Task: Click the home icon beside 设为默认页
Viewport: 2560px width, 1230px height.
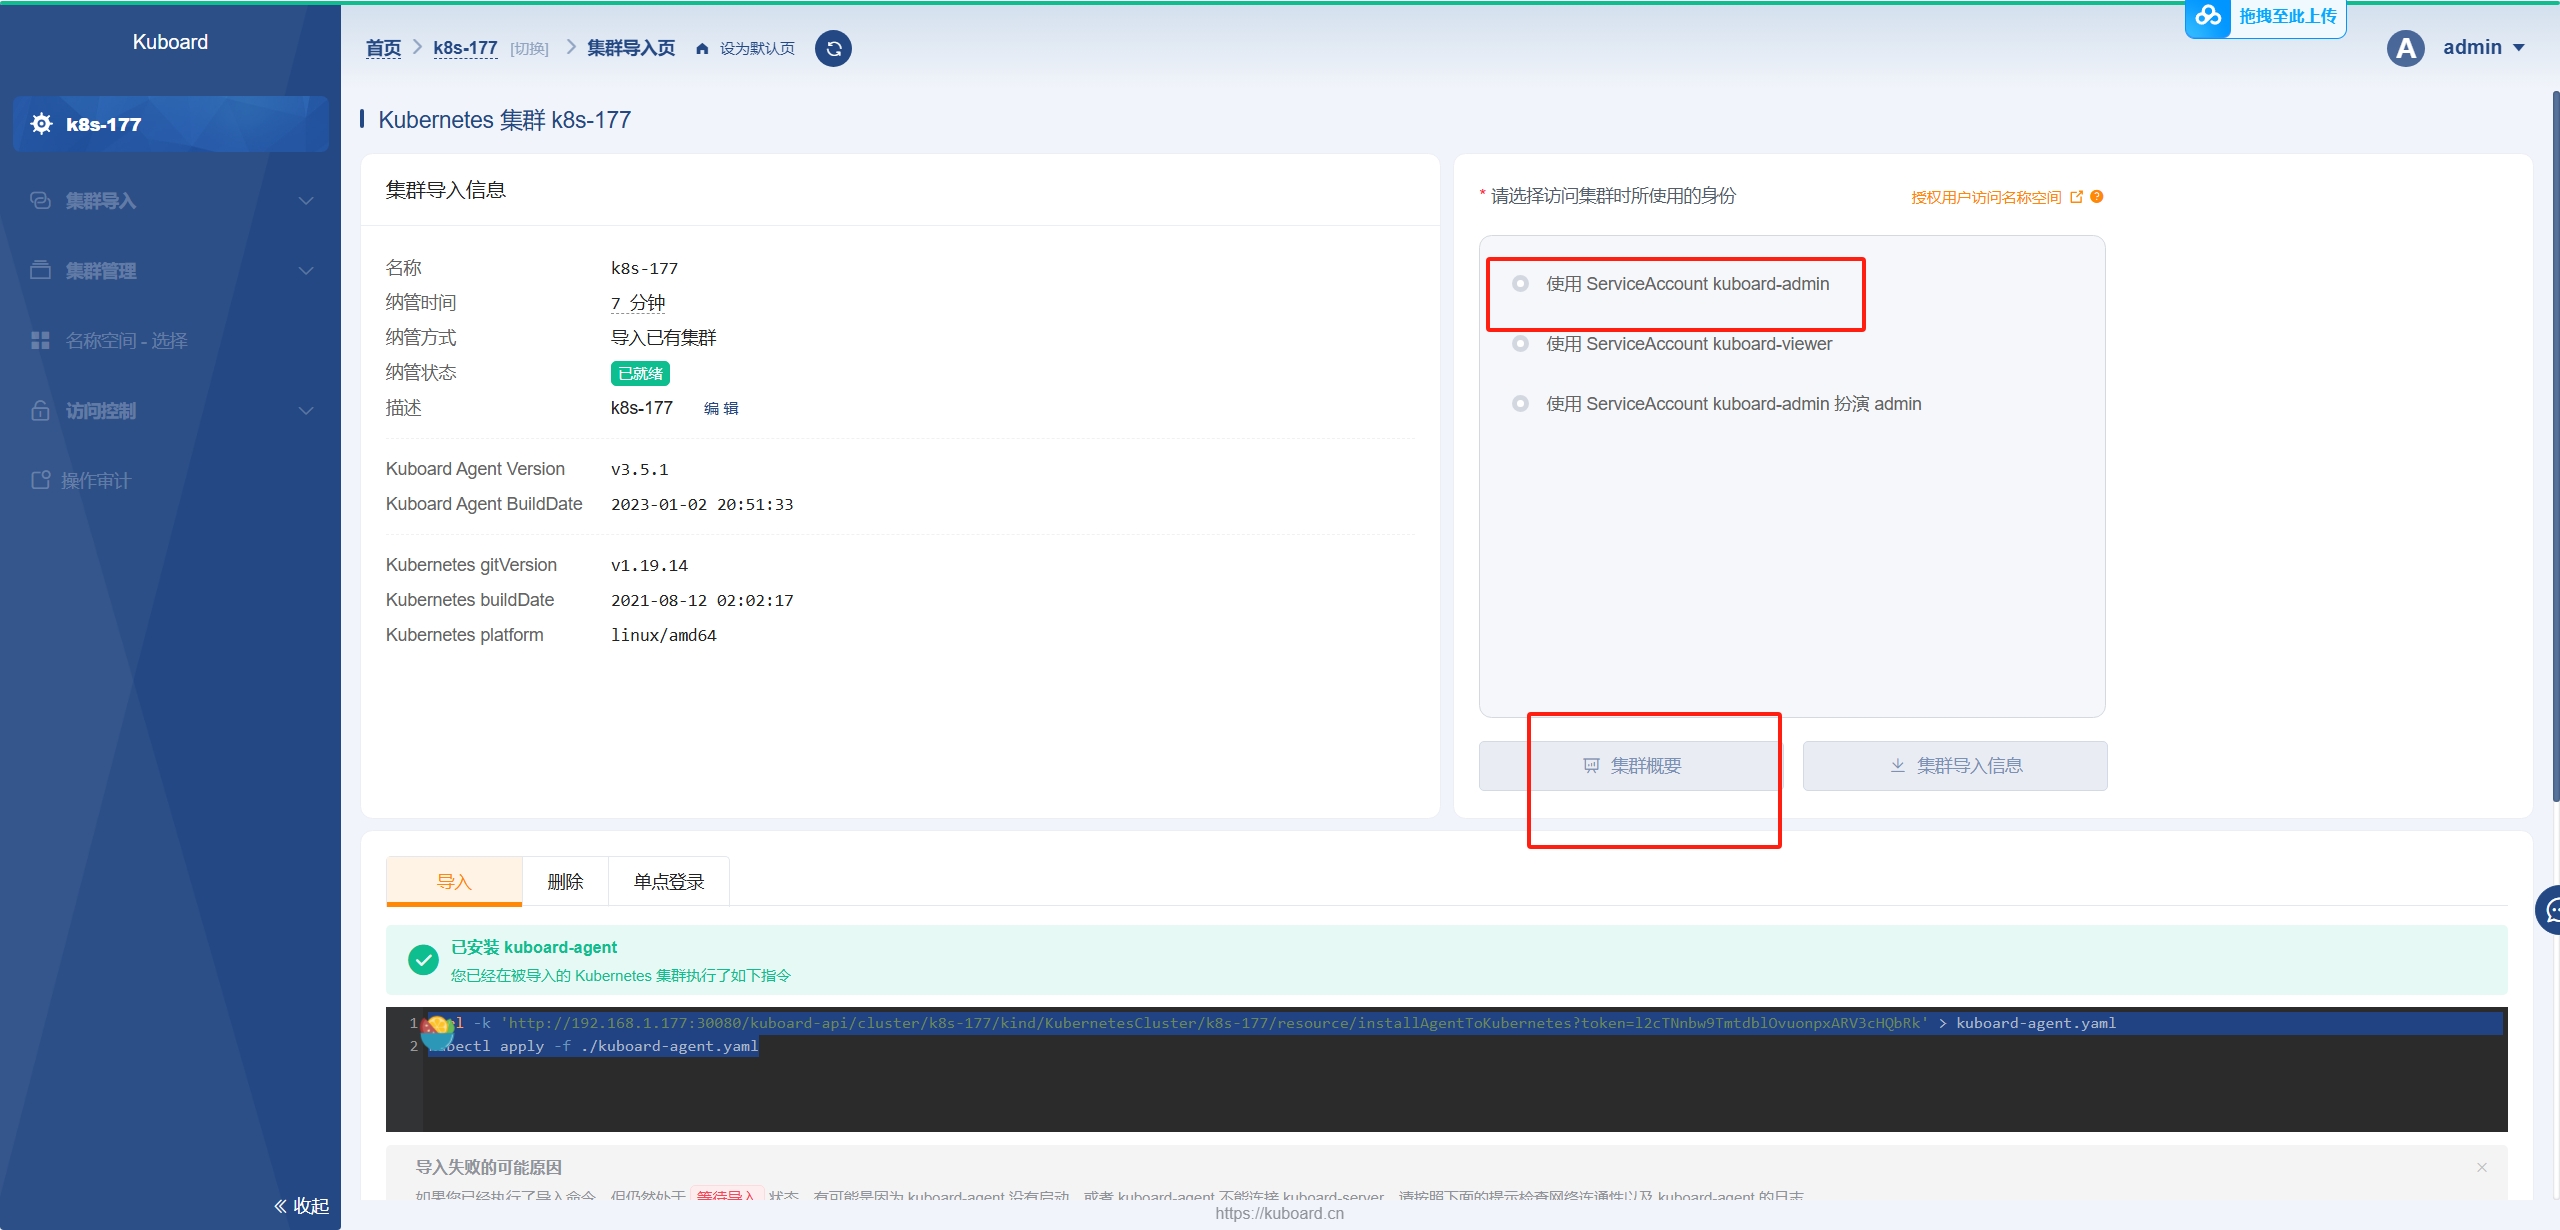Action: pos(702,49)
